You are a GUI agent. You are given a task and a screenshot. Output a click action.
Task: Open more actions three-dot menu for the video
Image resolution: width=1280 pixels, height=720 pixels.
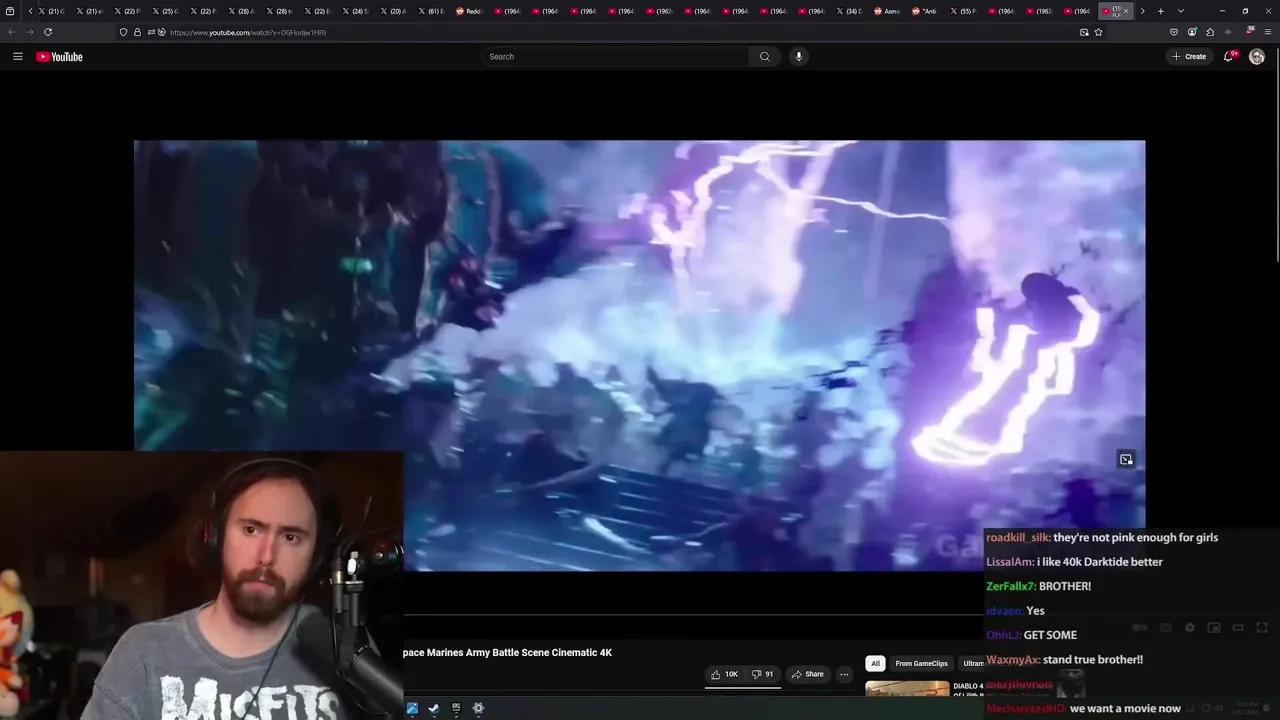[x=844, y=674]
